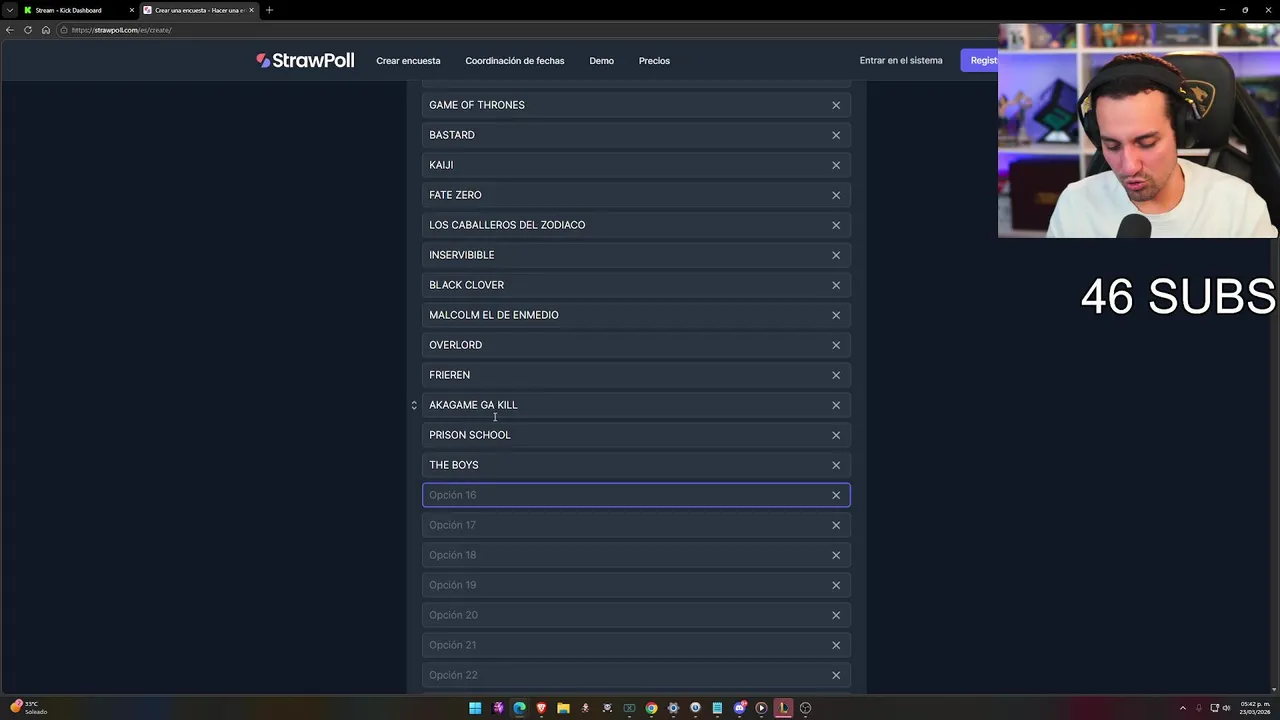Open a new browser tab
The height and width of the screenshot is (720, 1280).
[x=269, y=10]
